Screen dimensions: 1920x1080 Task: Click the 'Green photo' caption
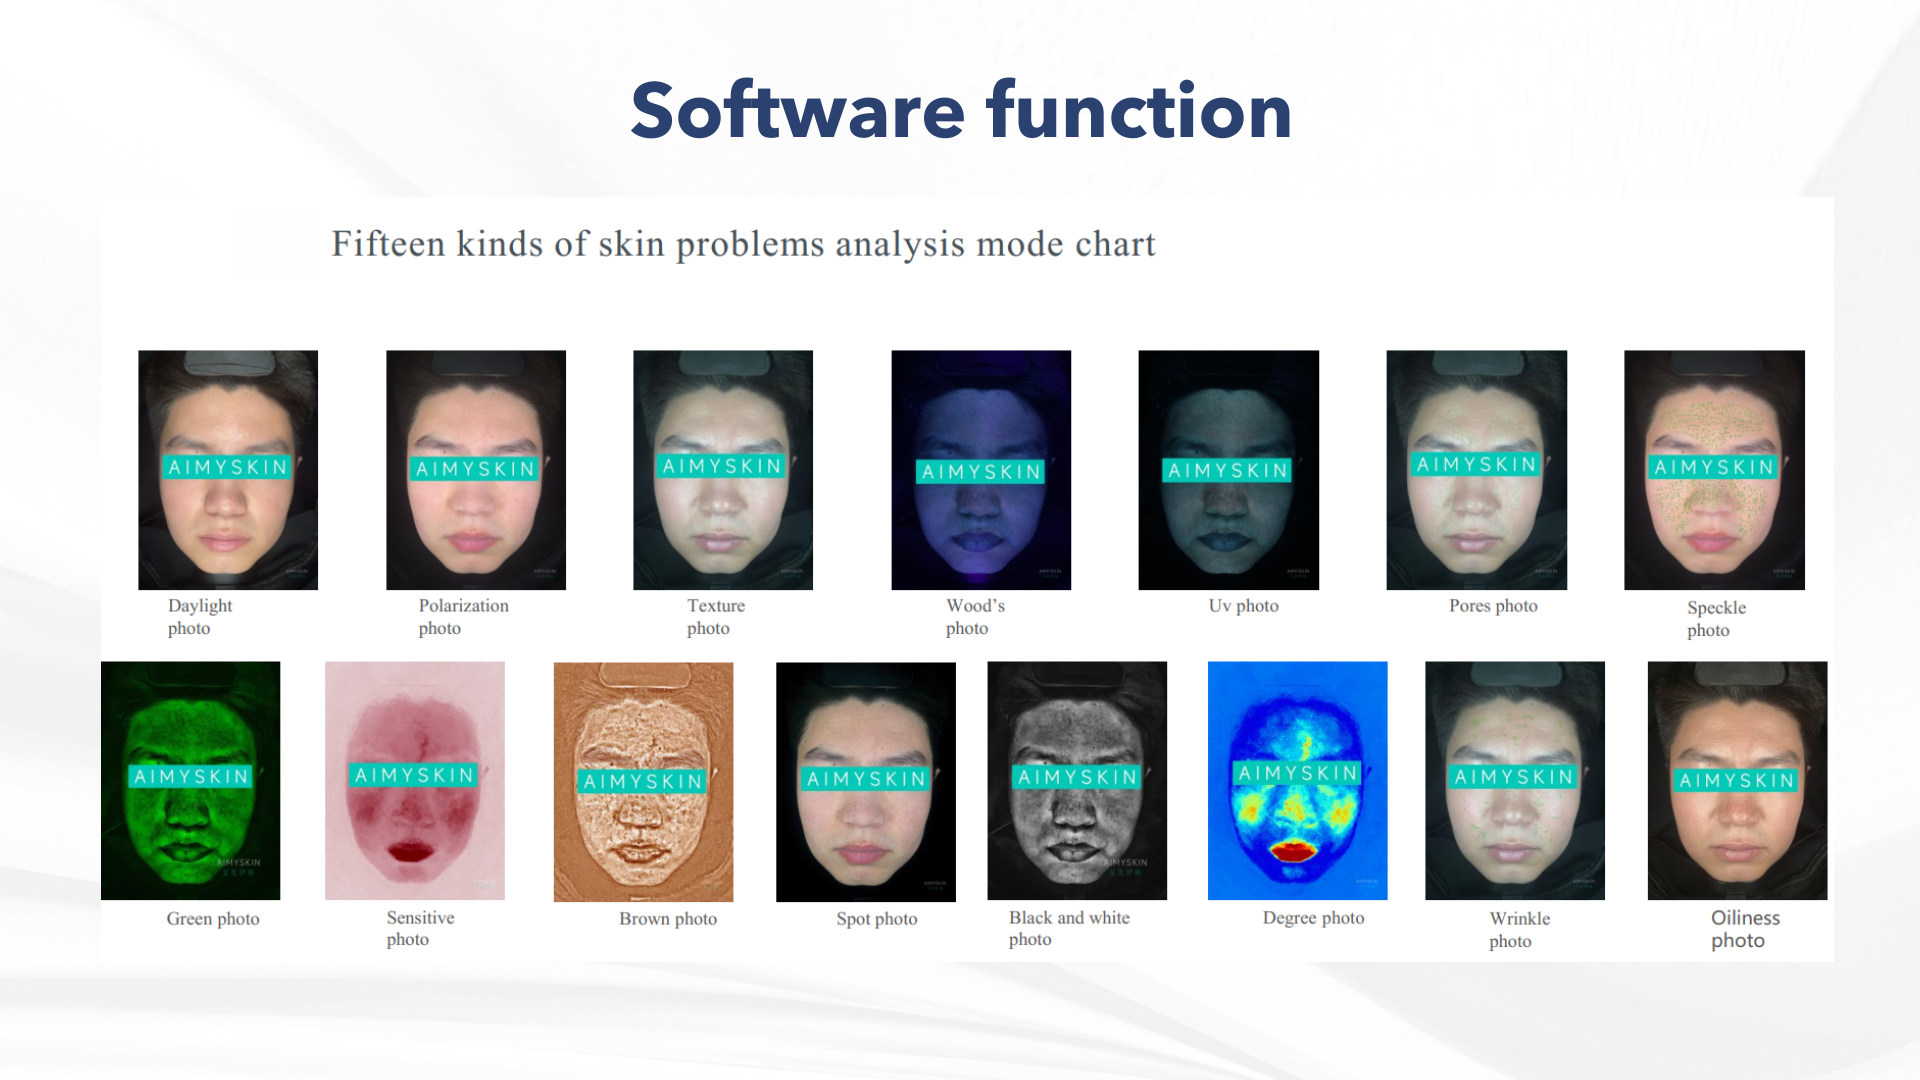(x=213, y=919)
